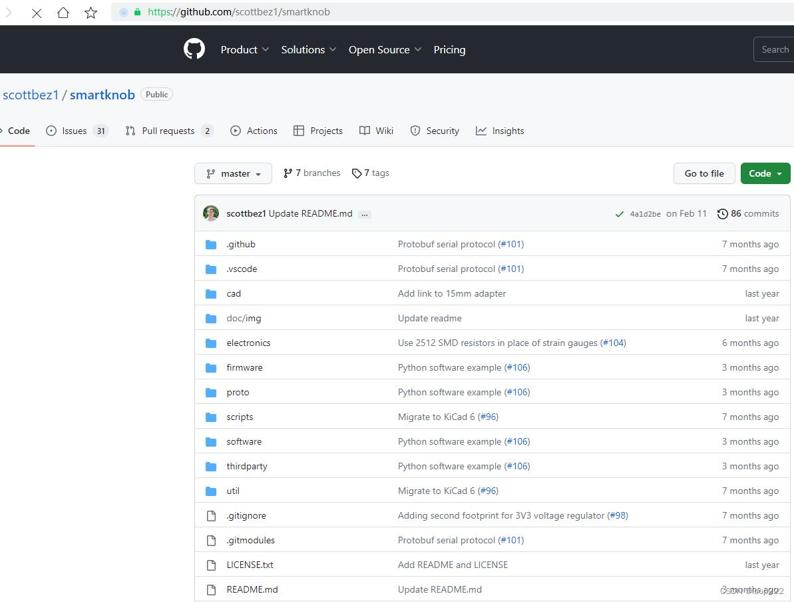Open the Insights tab

click(500, 131)
